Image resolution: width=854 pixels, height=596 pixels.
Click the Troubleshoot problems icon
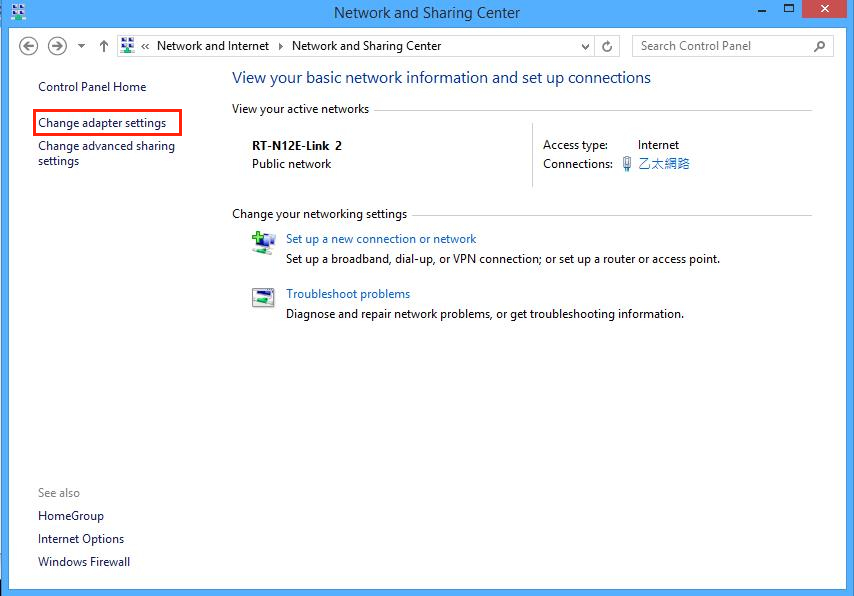263,298
